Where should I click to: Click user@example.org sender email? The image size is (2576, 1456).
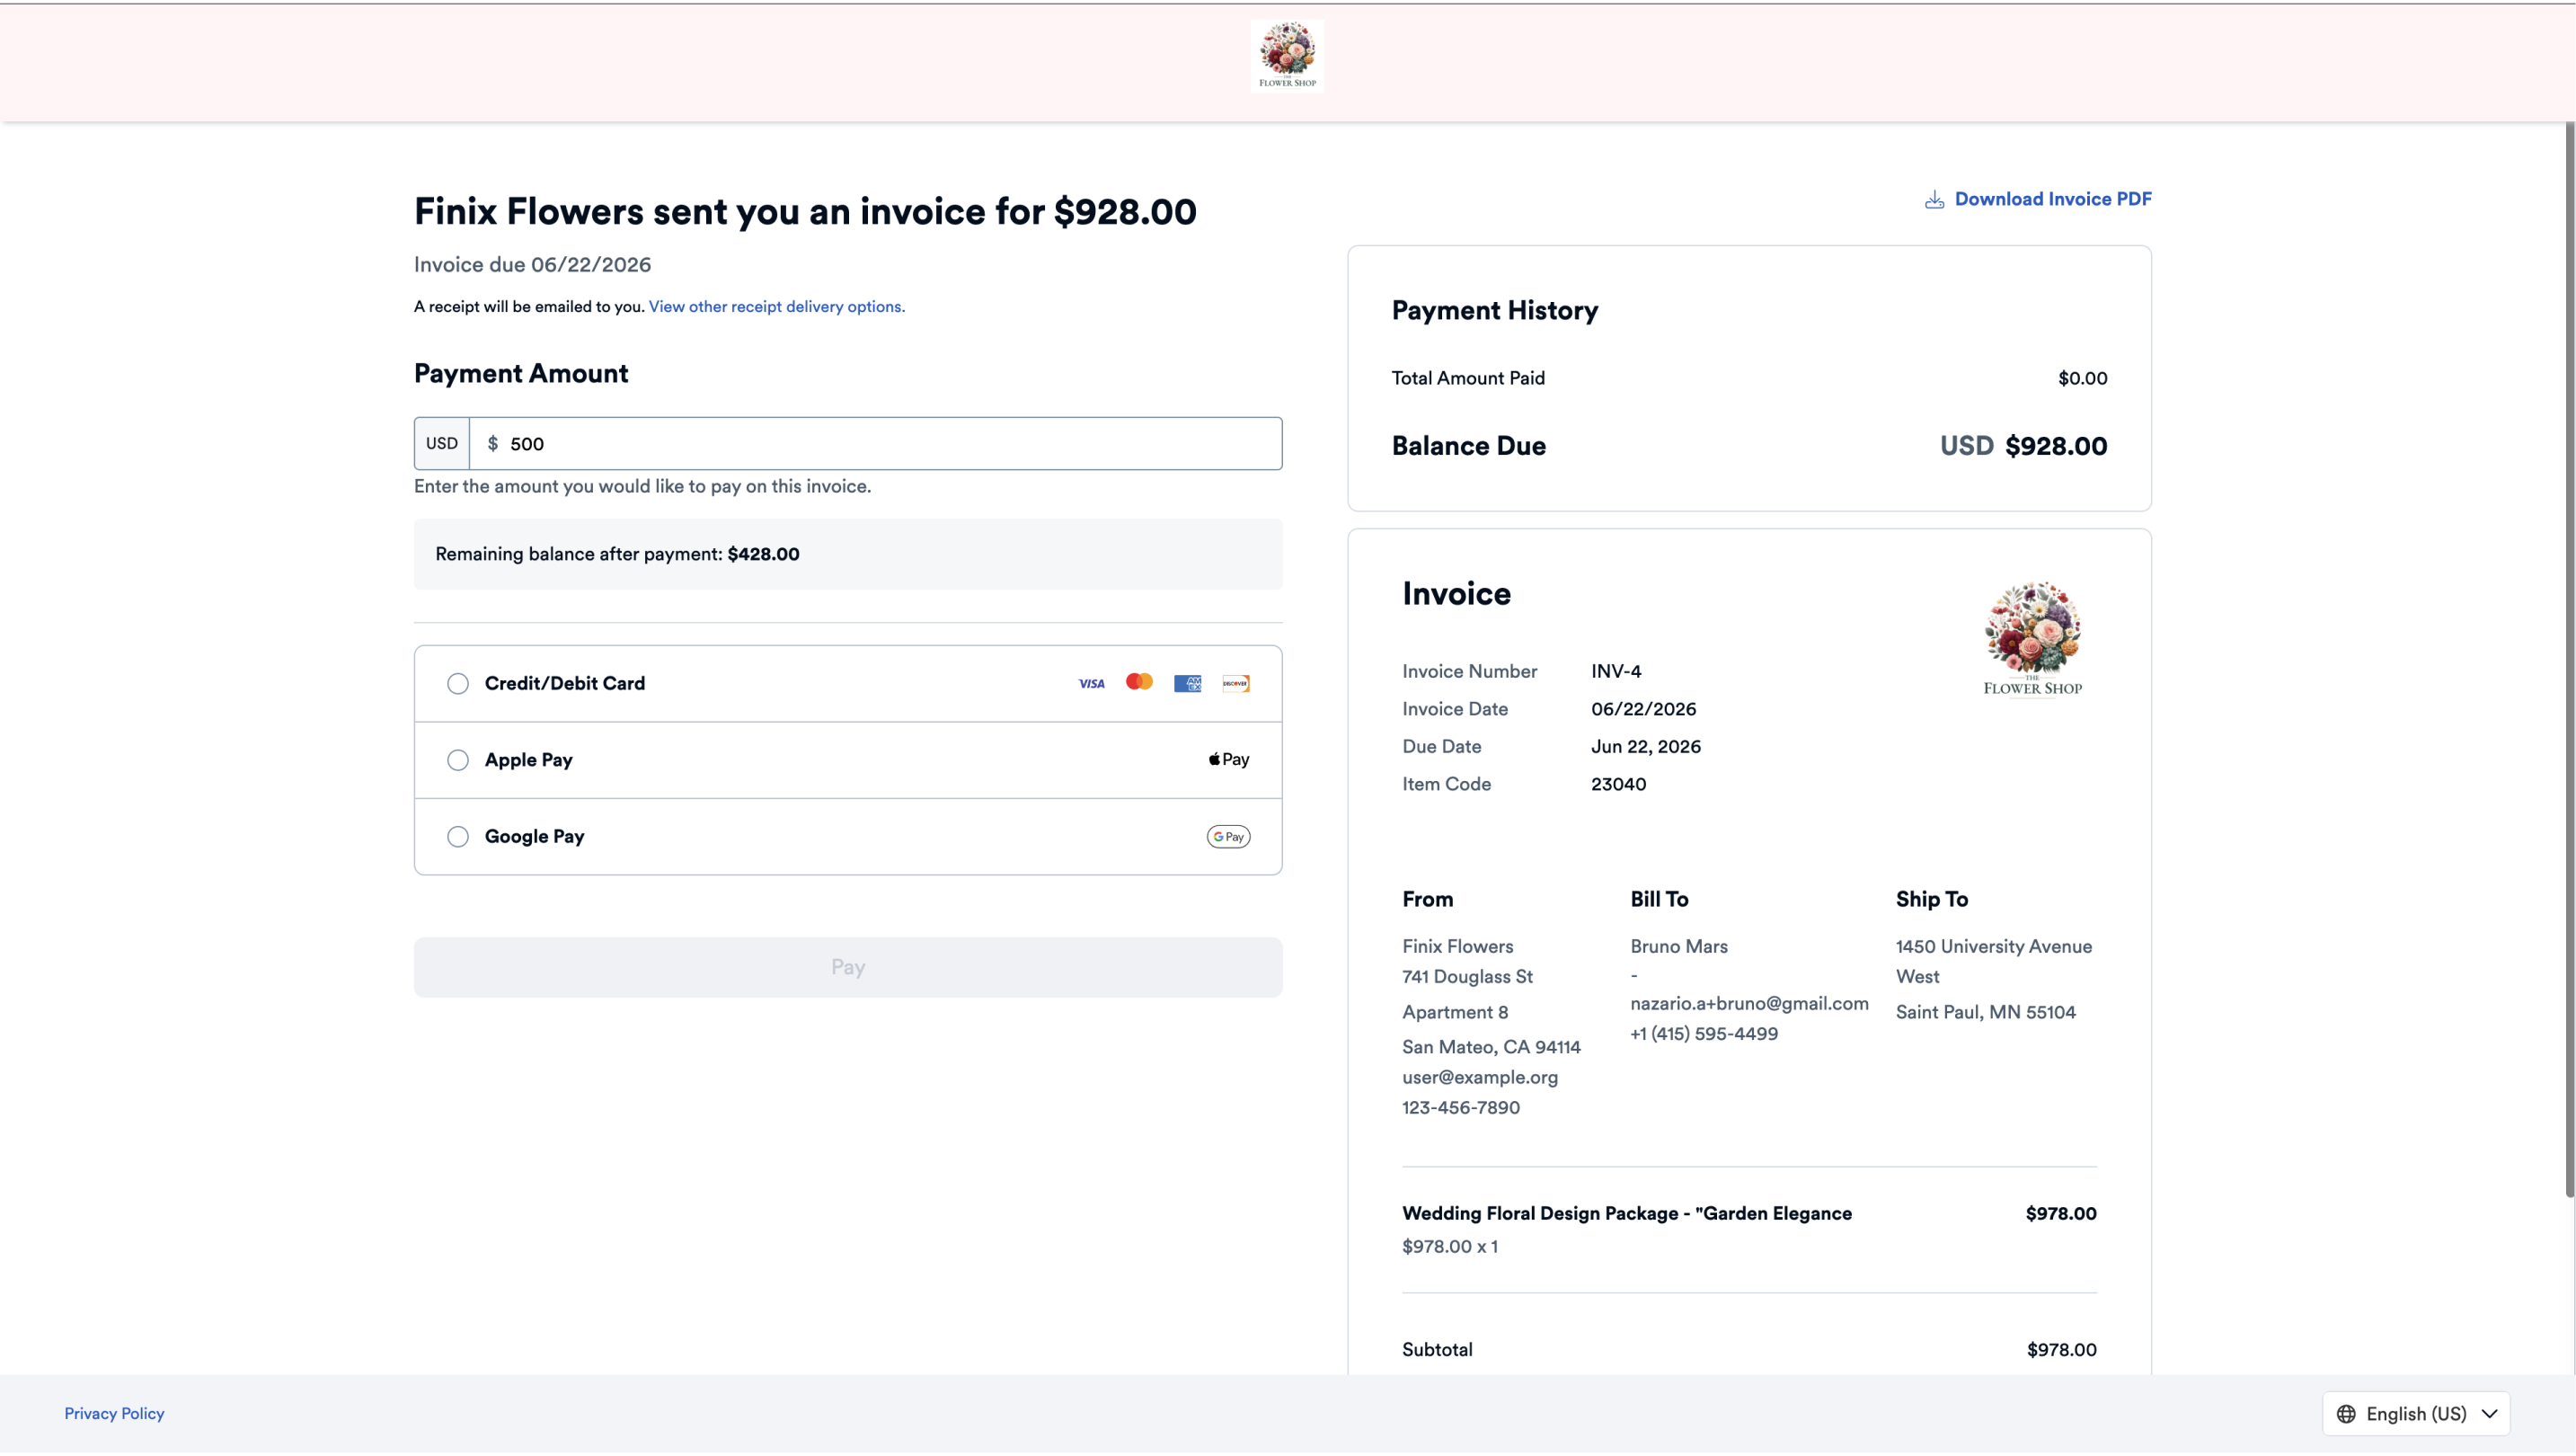click(x=1480, y=1078)
